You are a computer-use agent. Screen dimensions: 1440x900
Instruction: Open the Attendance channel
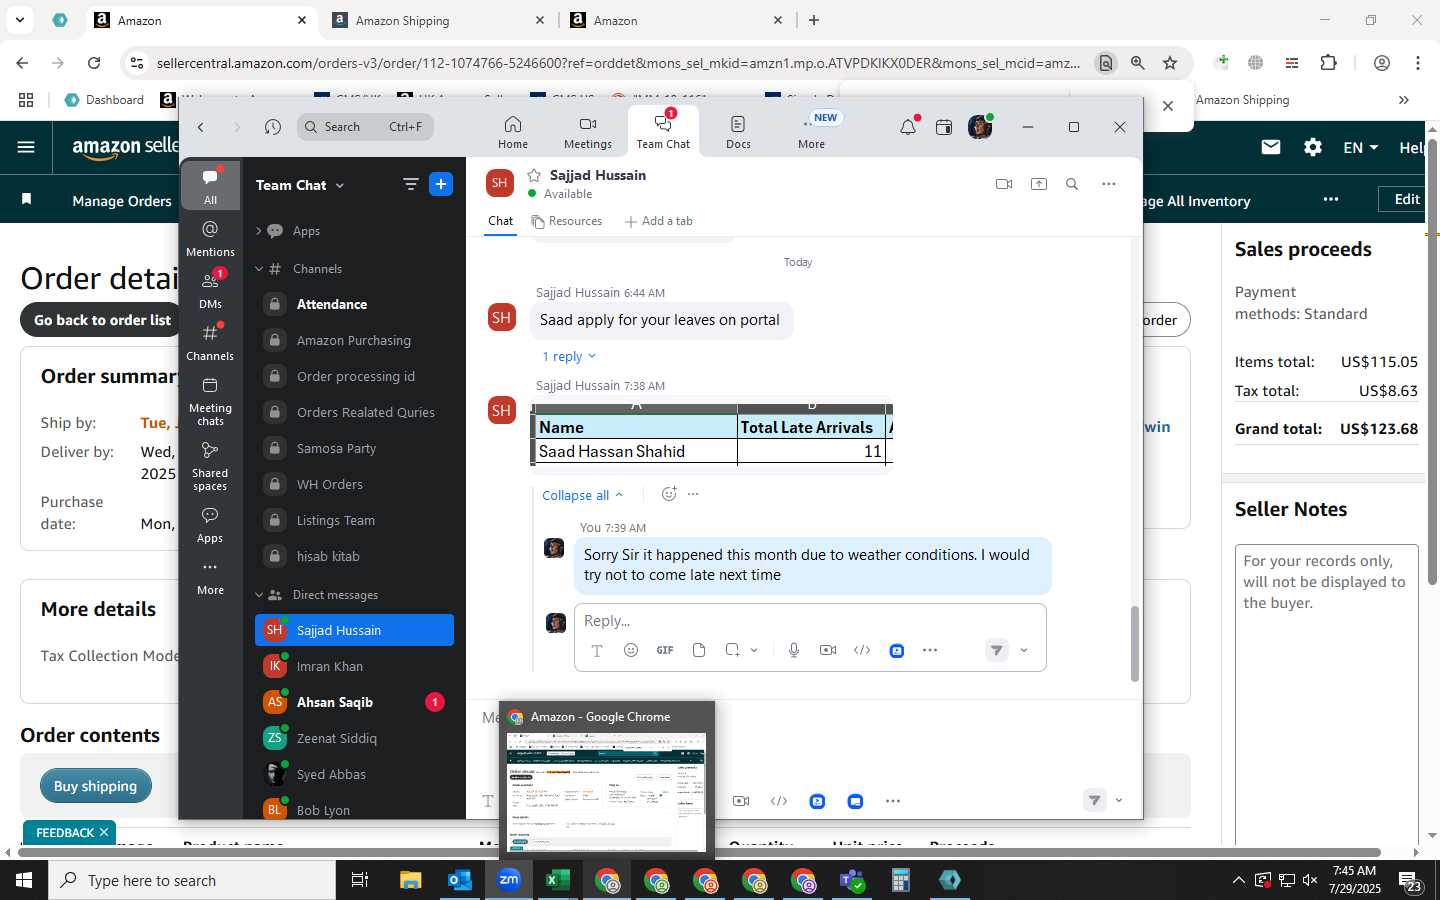pos(354,304)
